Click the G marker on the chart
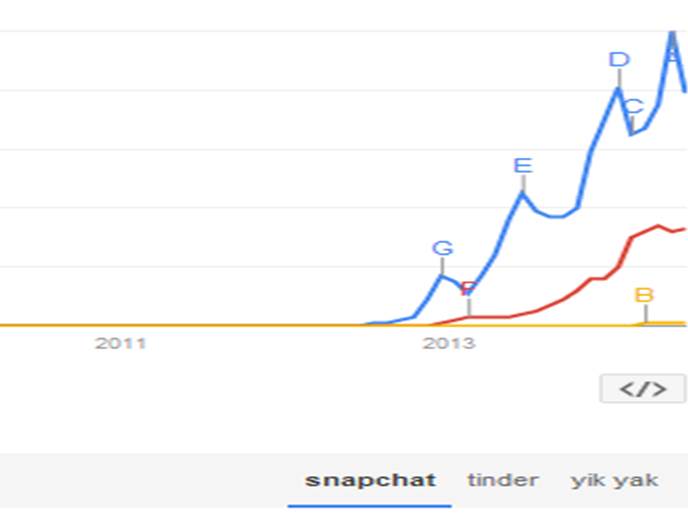Screen dimensions: 688x518 pyautogui.click(x=442, y=248)
